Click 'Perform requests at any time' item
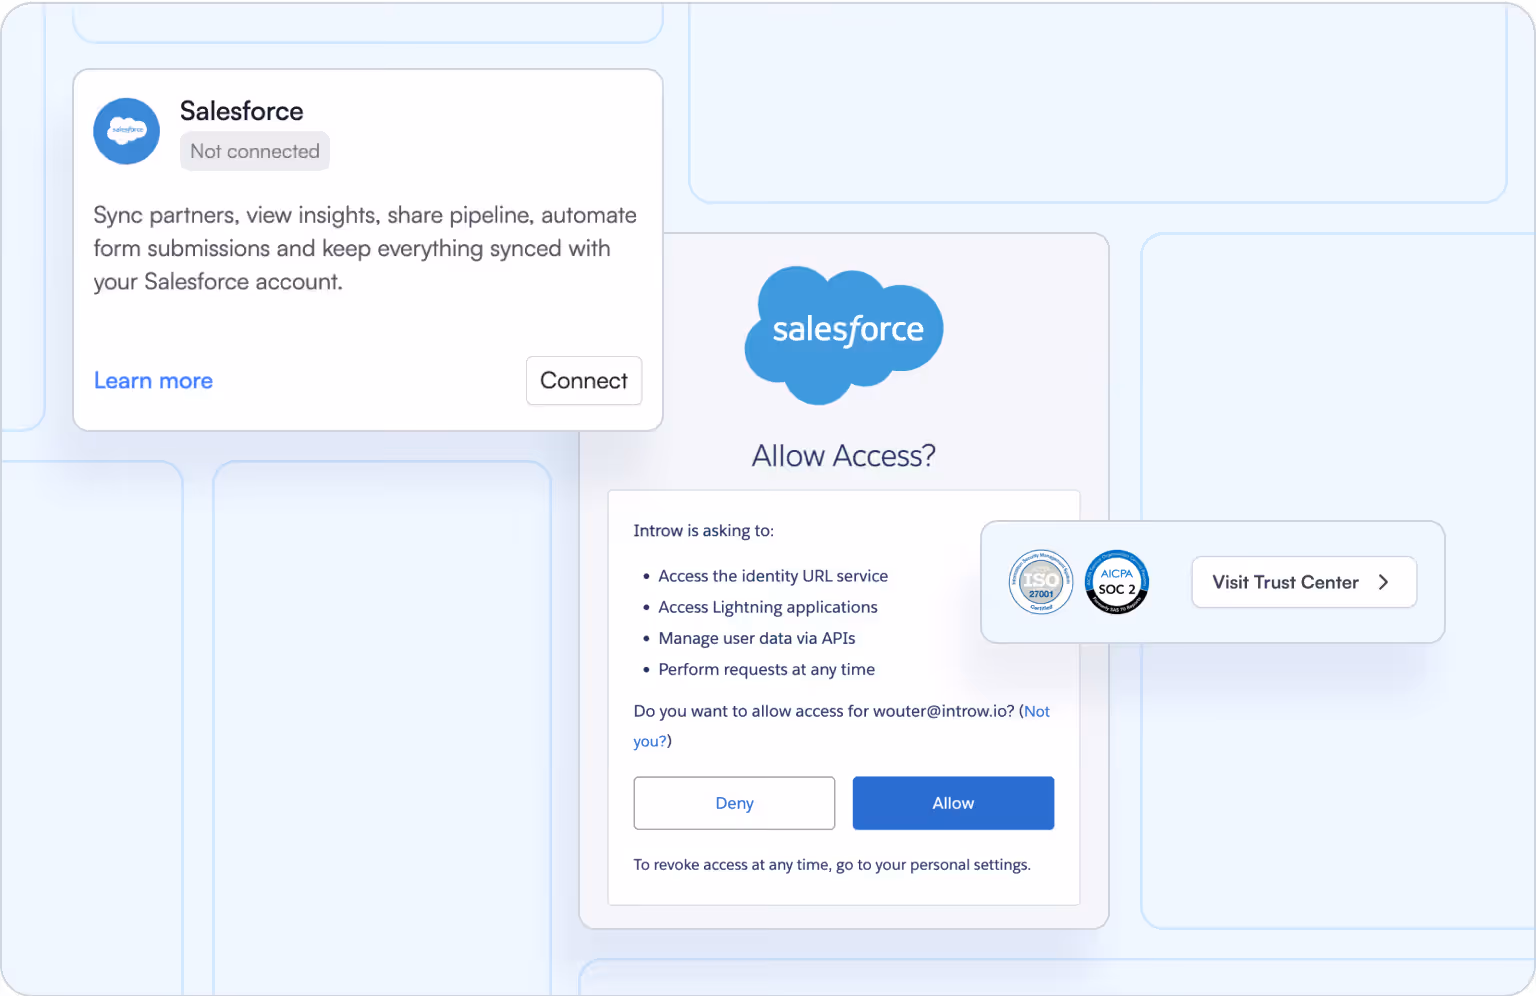The width and height of the screenshot is (1536, 996). point(767,669)
